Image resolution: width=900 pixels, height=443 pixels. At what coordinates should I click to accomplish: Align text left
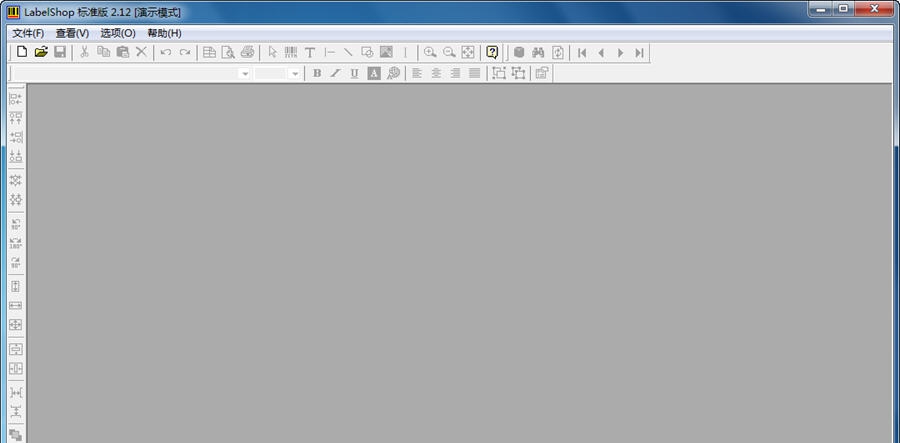pyautogui.click(x=417, y=73)
